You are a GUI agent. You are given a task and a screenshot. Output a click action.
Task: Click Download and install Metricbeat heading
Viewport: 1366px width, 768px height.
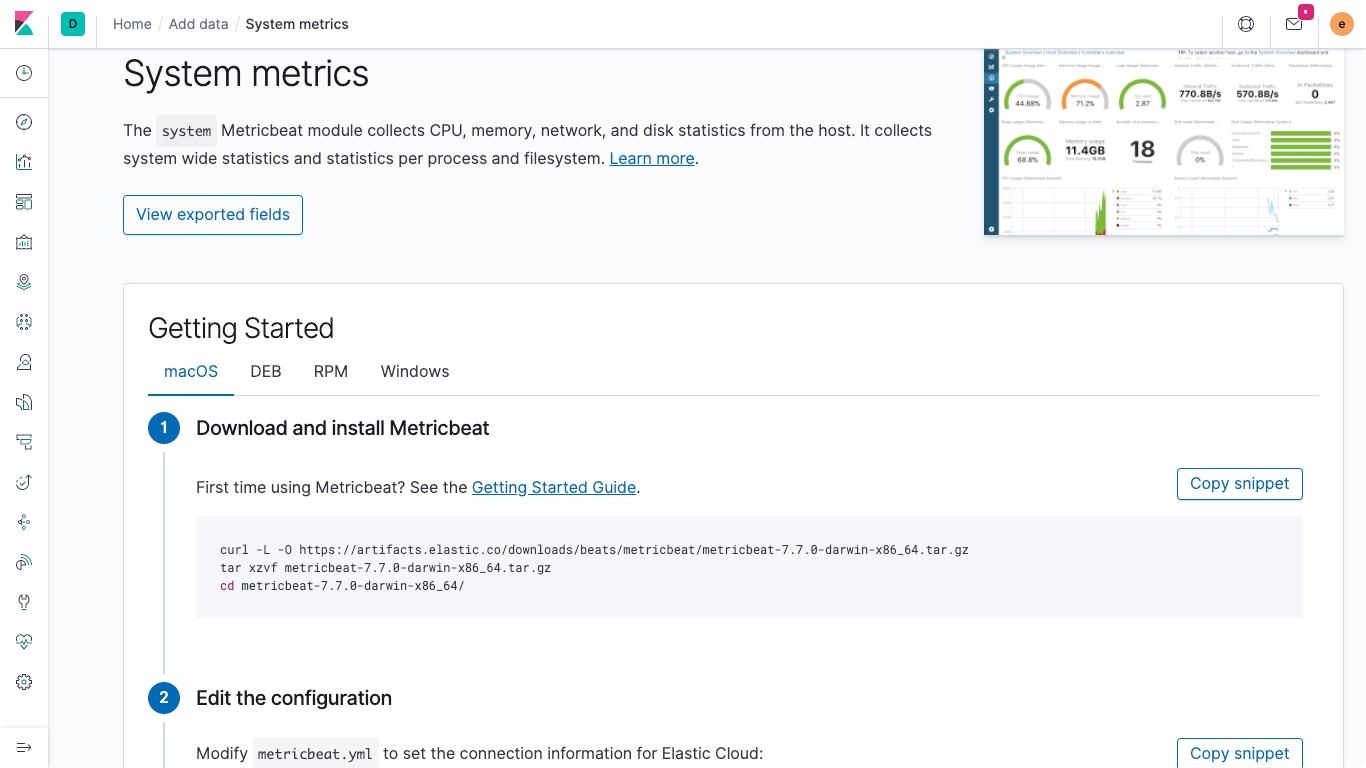pyautogui.click(x=343, y=428)
